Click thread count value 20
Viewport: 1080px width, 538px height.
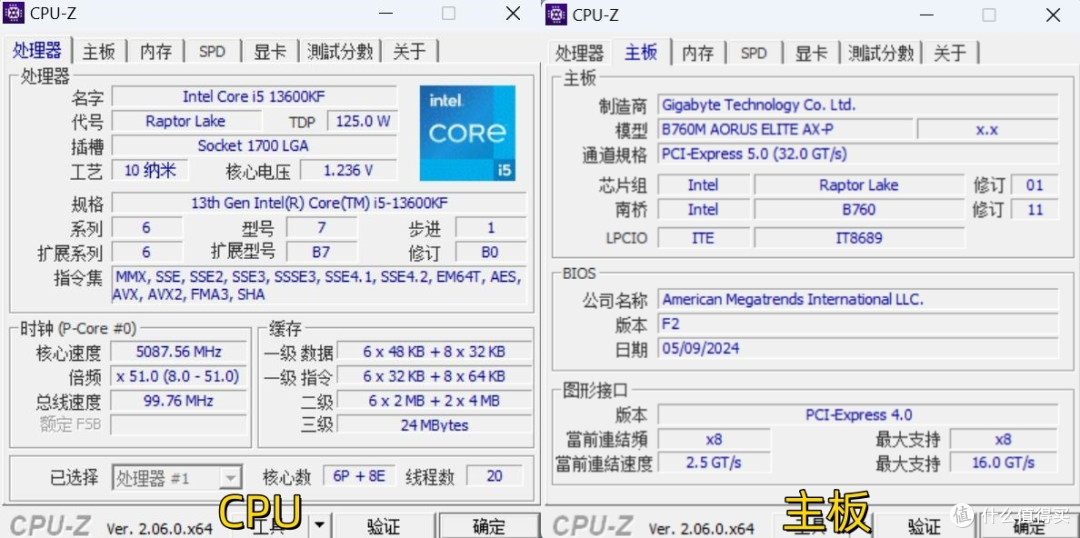[495, 476]
